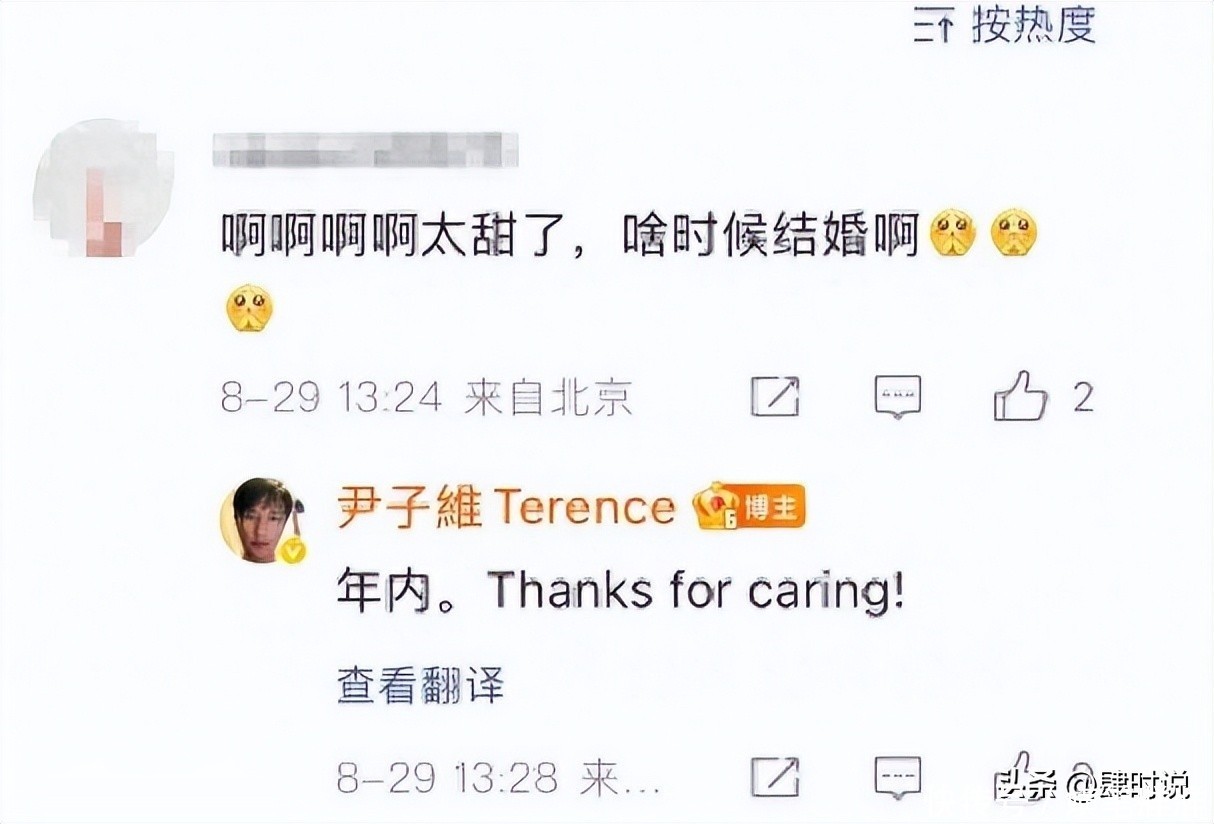The width and height of the screenshot is (1214, 824).
Task: Click the sort icon beside 按热度
Action: 932,26
